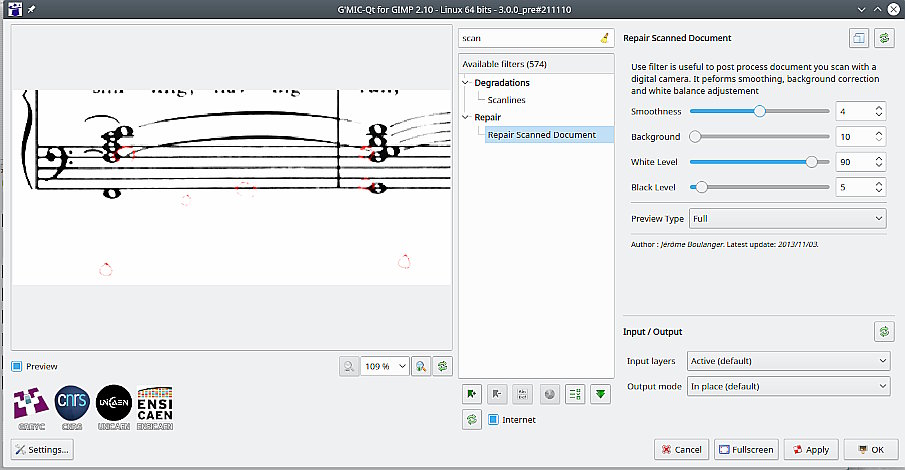Open the Settings dialog

click(x=42, y=449)
